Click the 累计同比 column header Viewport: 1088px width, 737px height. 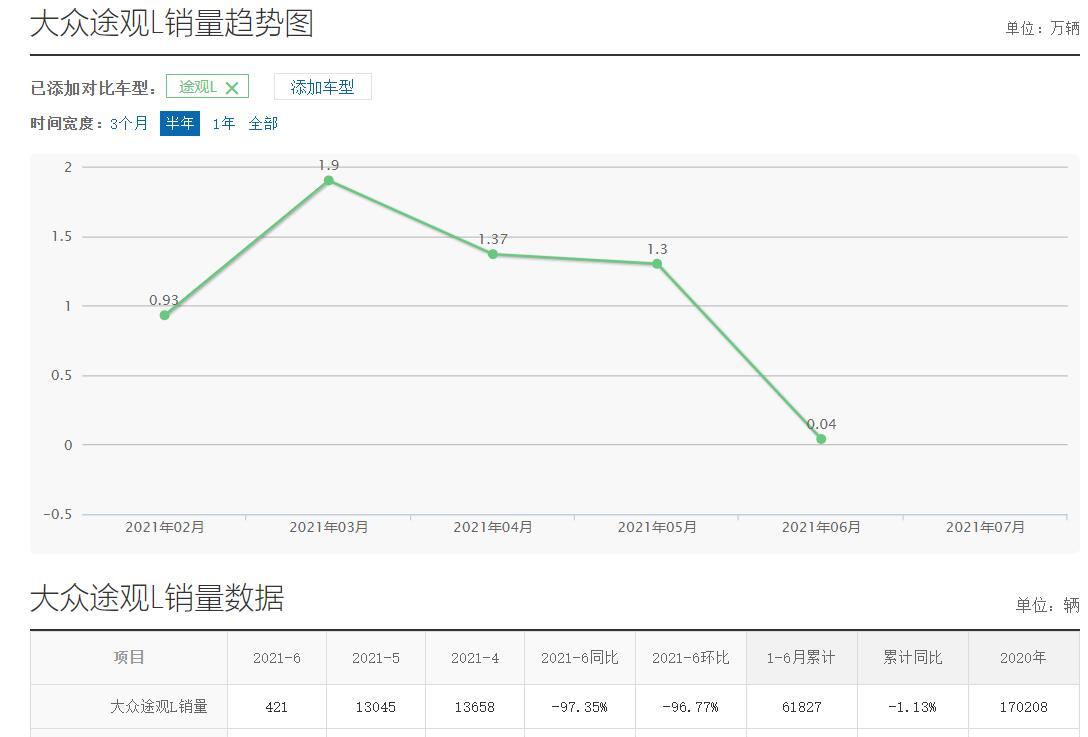pyautogui.click(x=912, y=658)
